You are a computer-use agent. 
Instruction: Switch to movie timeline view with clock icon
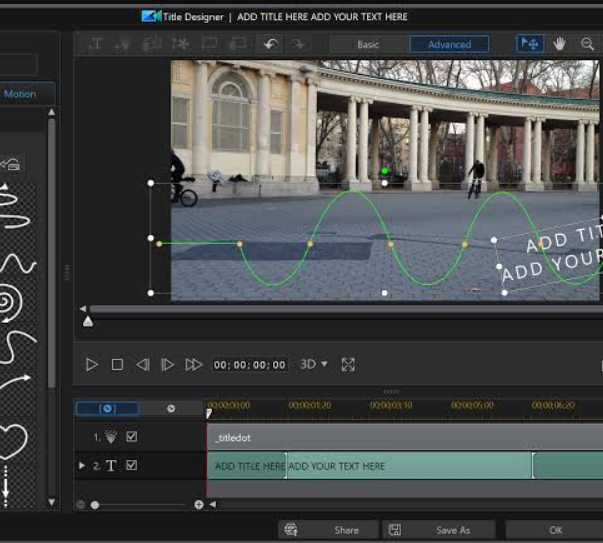[x=171, y=408]
